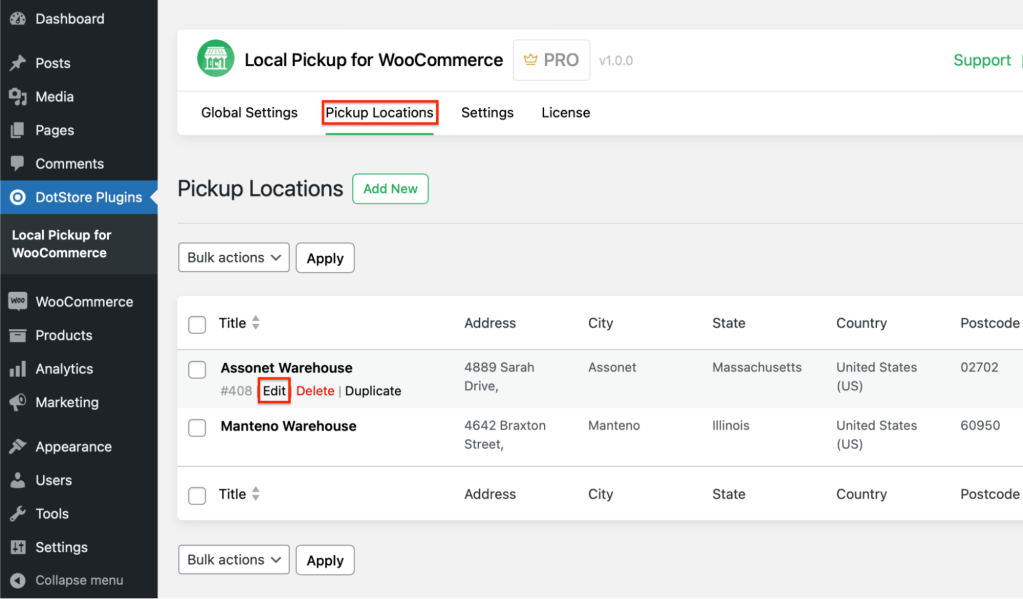Click the Title column header link
Screen dimensions: 1023x599
232,323
